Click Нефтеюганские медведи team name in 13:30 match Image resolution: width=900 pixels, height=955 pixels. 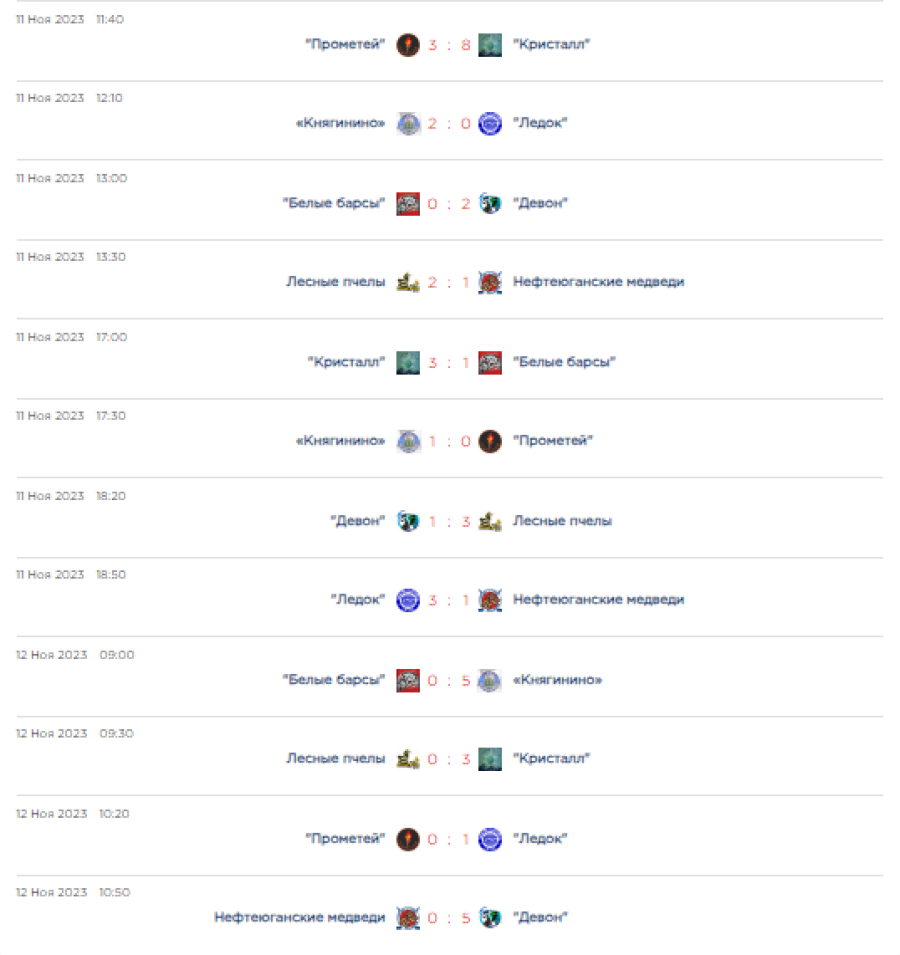click(598, 282)
